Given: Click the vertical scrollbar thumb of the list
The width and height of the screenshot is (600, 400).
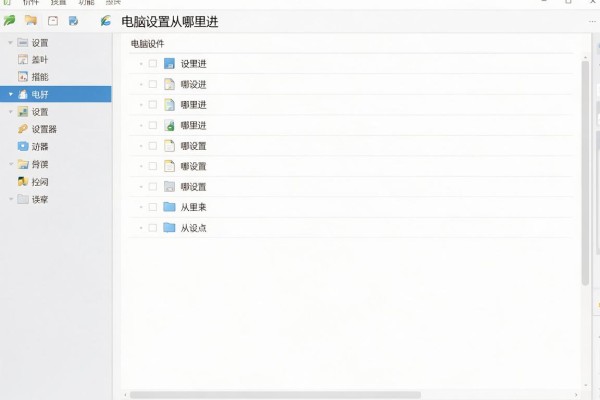Looking at the screenshot, I should tap(585, 173).
